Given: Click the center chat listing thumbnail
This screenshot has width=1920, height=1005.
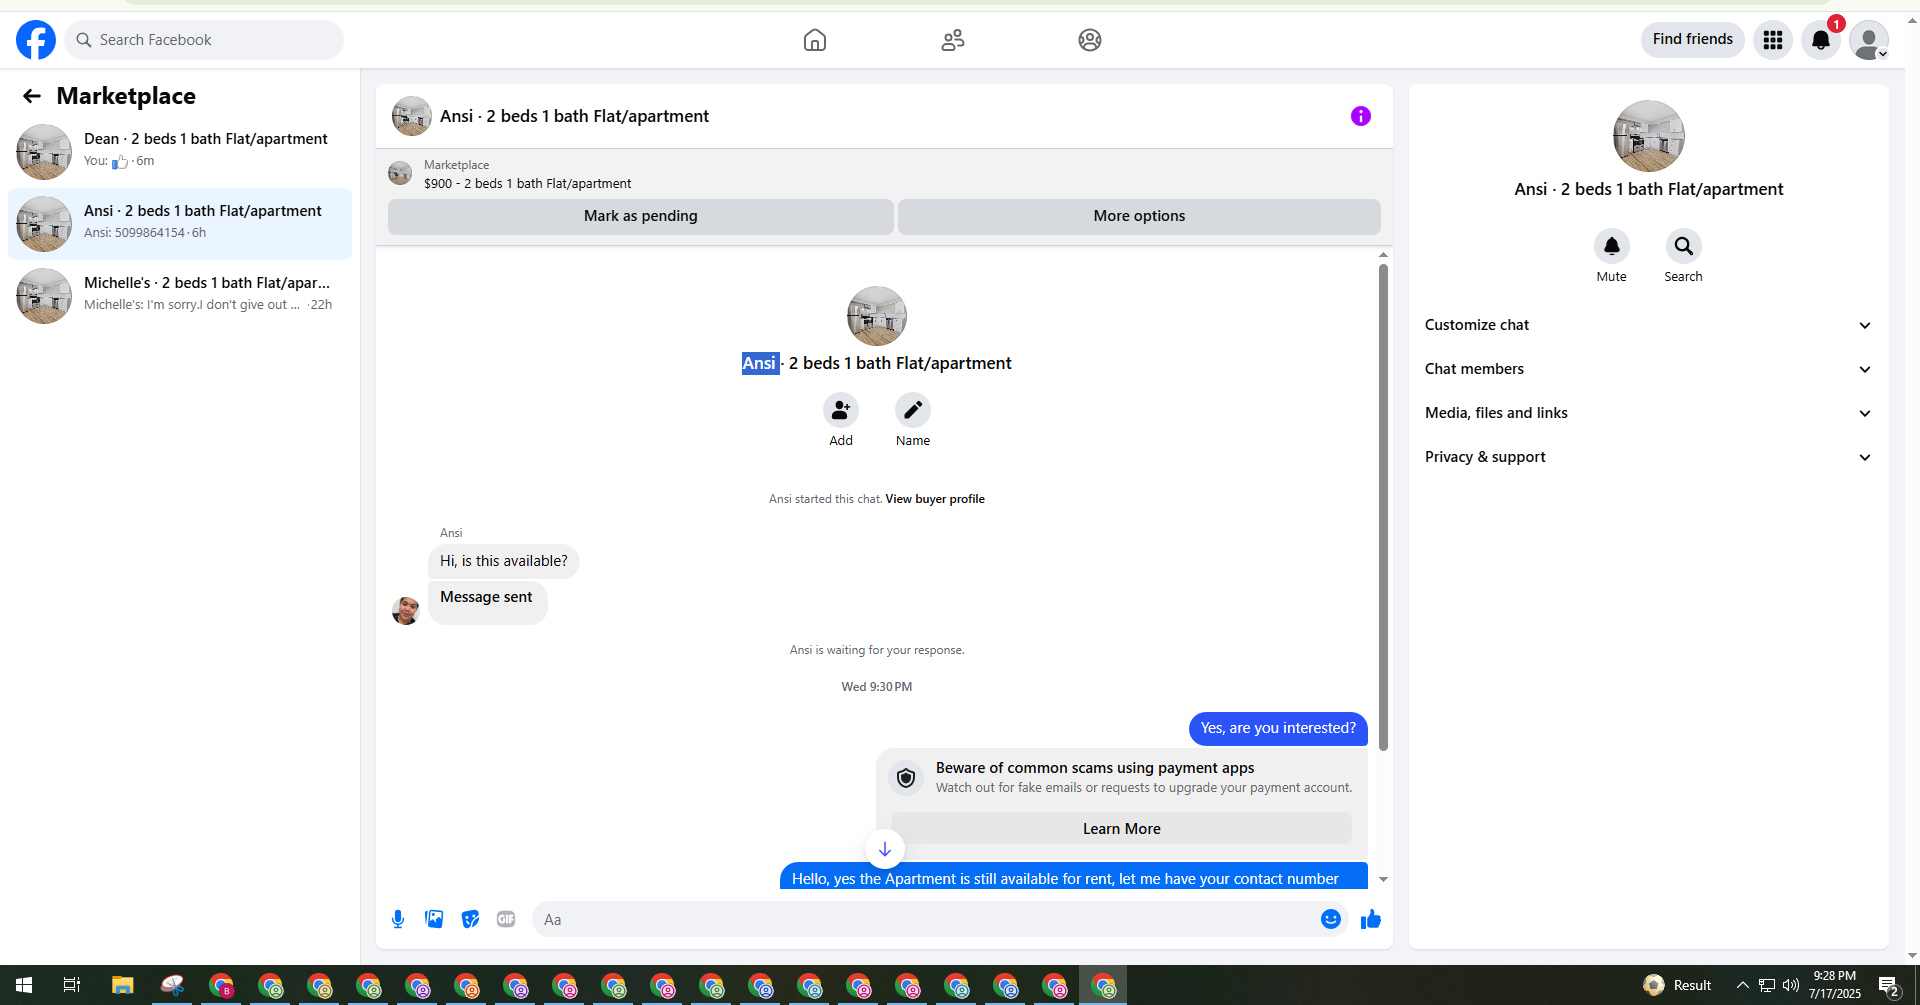Looking at the screenshot, I should point(877,316).
